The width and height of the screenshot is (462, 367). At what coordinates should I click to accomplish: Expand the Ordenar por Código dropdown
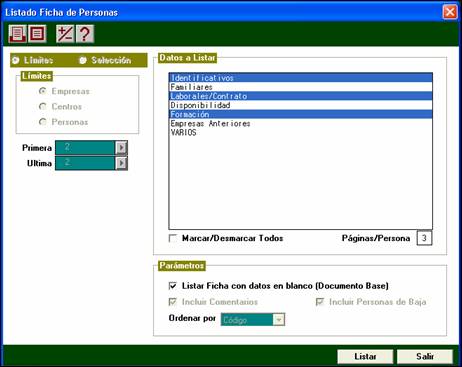click(x=279, y=320)
